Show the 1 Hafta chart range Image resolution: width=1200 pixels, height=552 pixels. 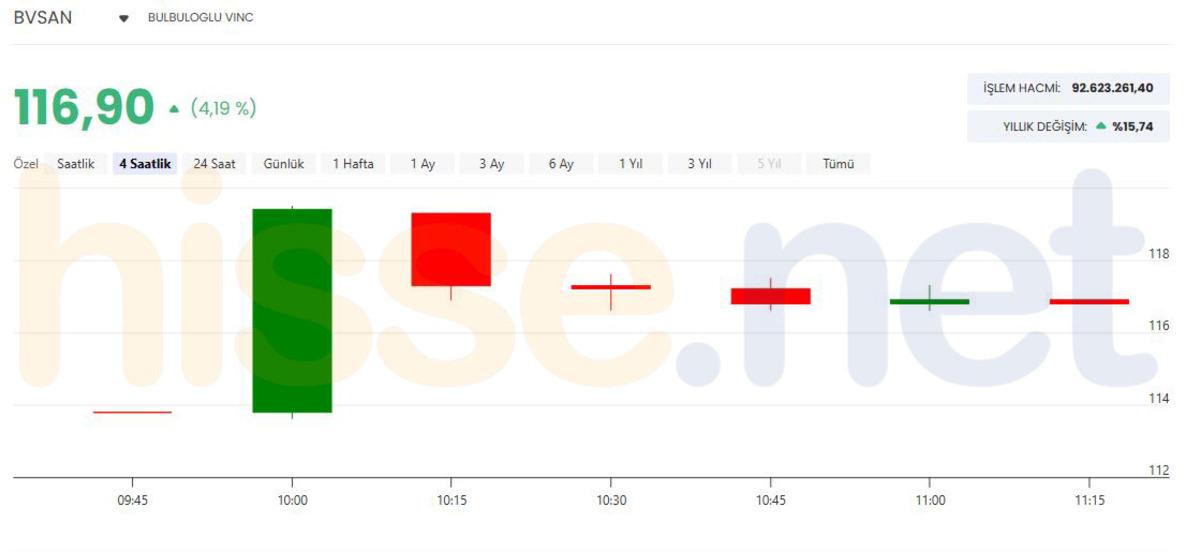[x=353, y=164]
